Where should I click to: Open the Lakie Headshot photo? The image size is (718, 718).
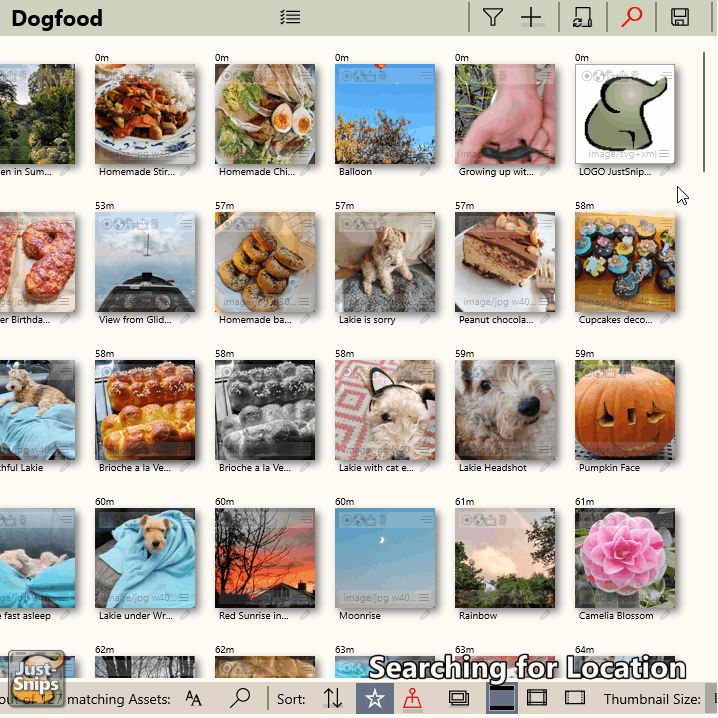tap(504, 410)
